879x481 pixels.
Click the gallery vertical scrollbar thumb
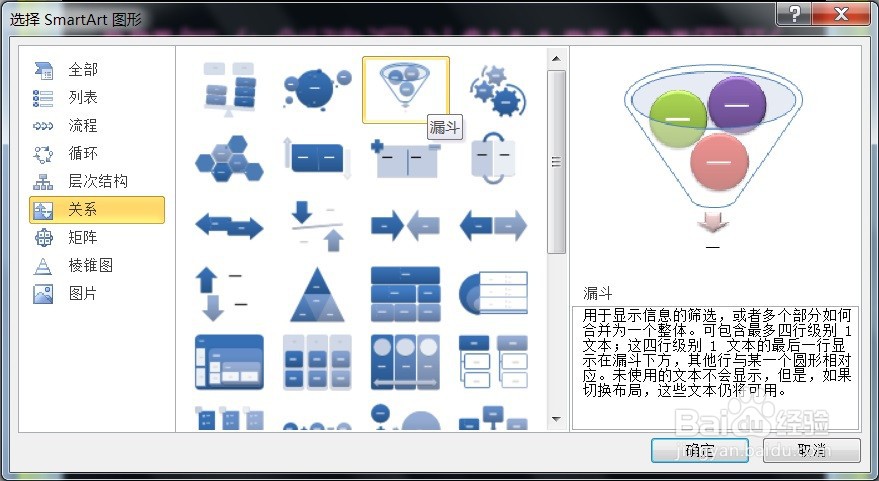[556, 161]
